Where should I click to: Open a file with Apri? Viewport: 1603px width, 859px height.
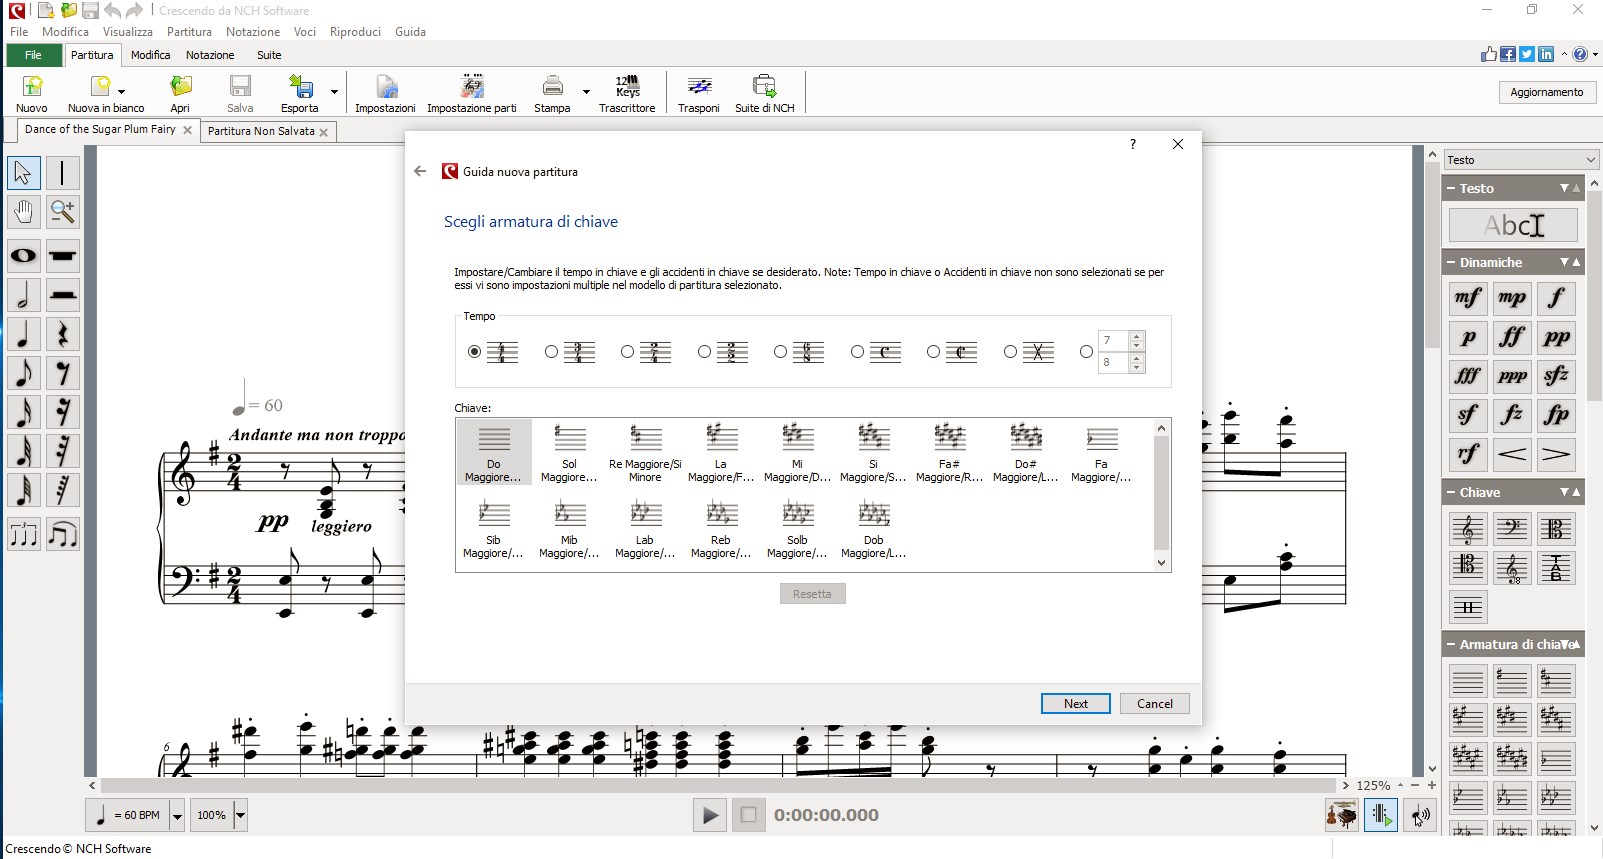[180, 94]
